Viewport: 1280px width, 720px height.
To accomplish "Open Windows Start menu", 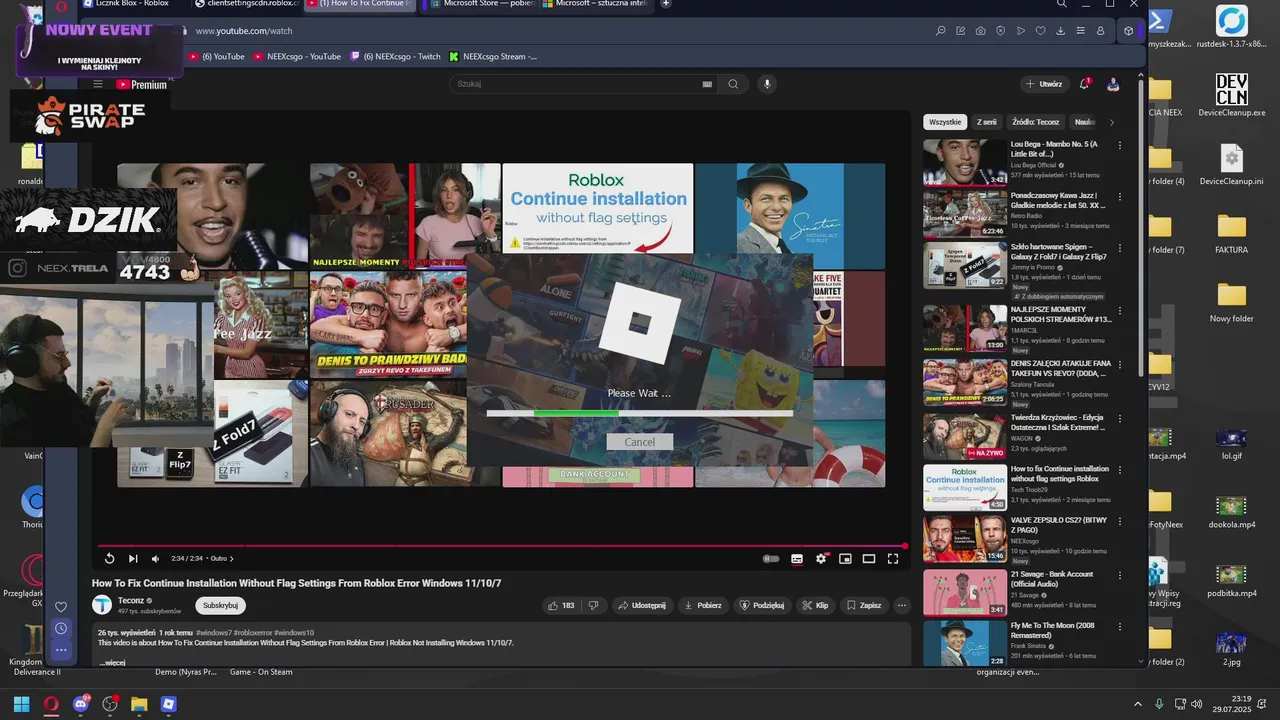I will coord(21,704).
